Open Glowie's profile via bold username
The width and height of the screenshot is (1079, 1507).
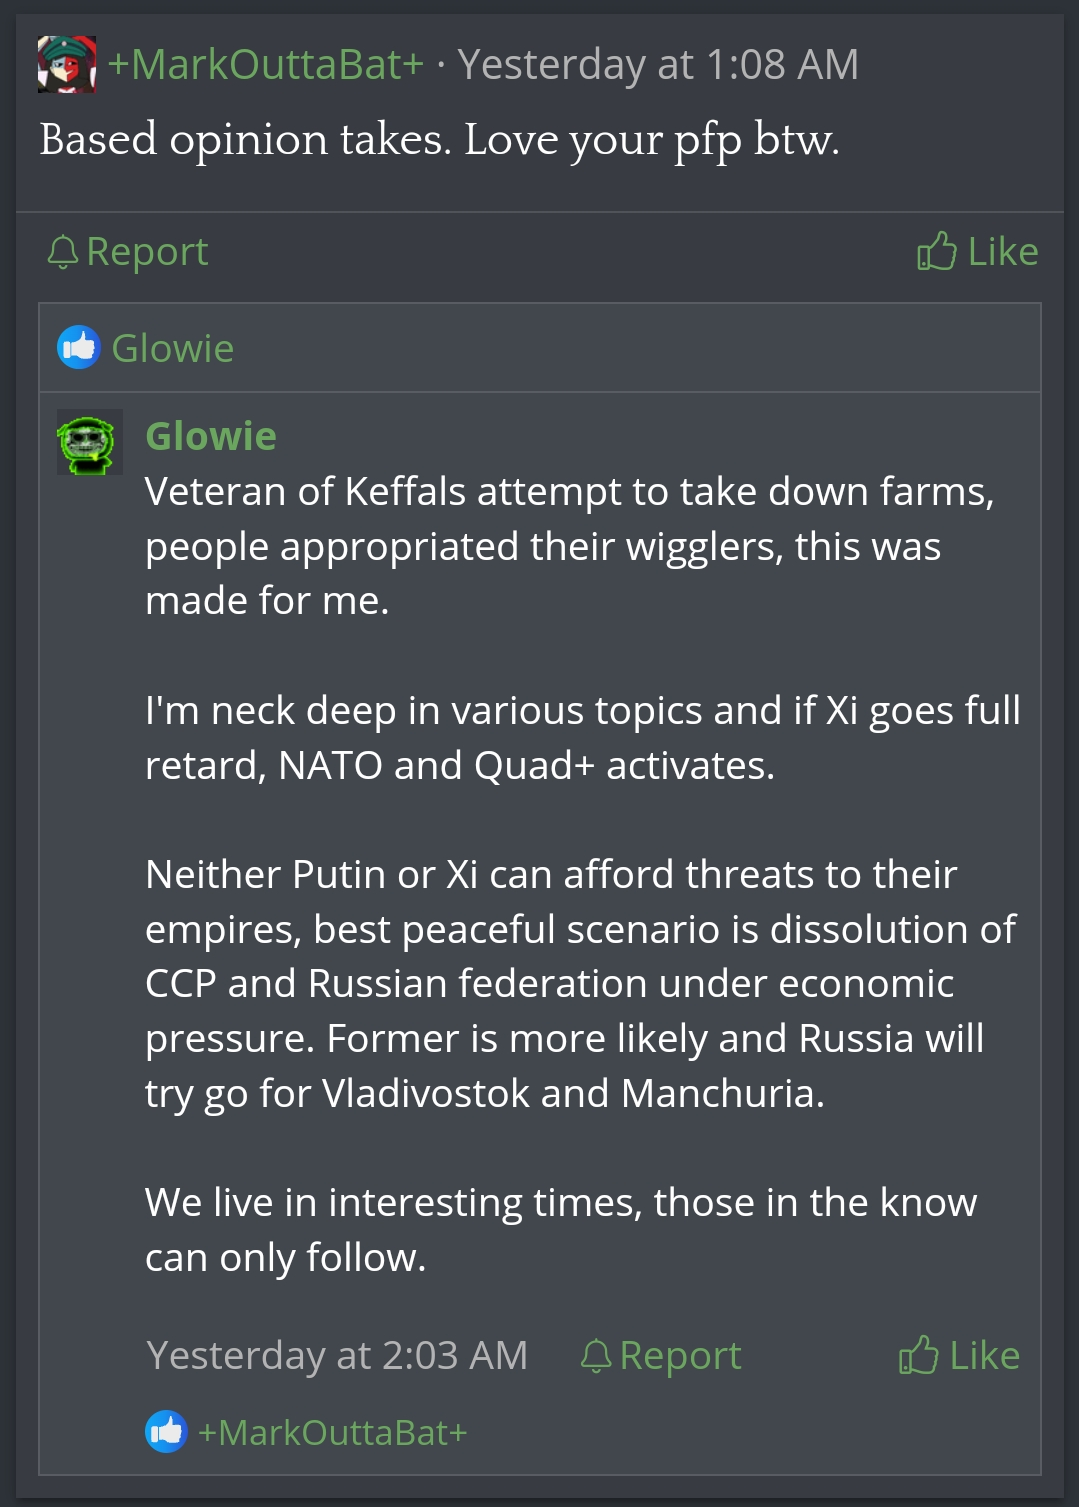point(210,437)
